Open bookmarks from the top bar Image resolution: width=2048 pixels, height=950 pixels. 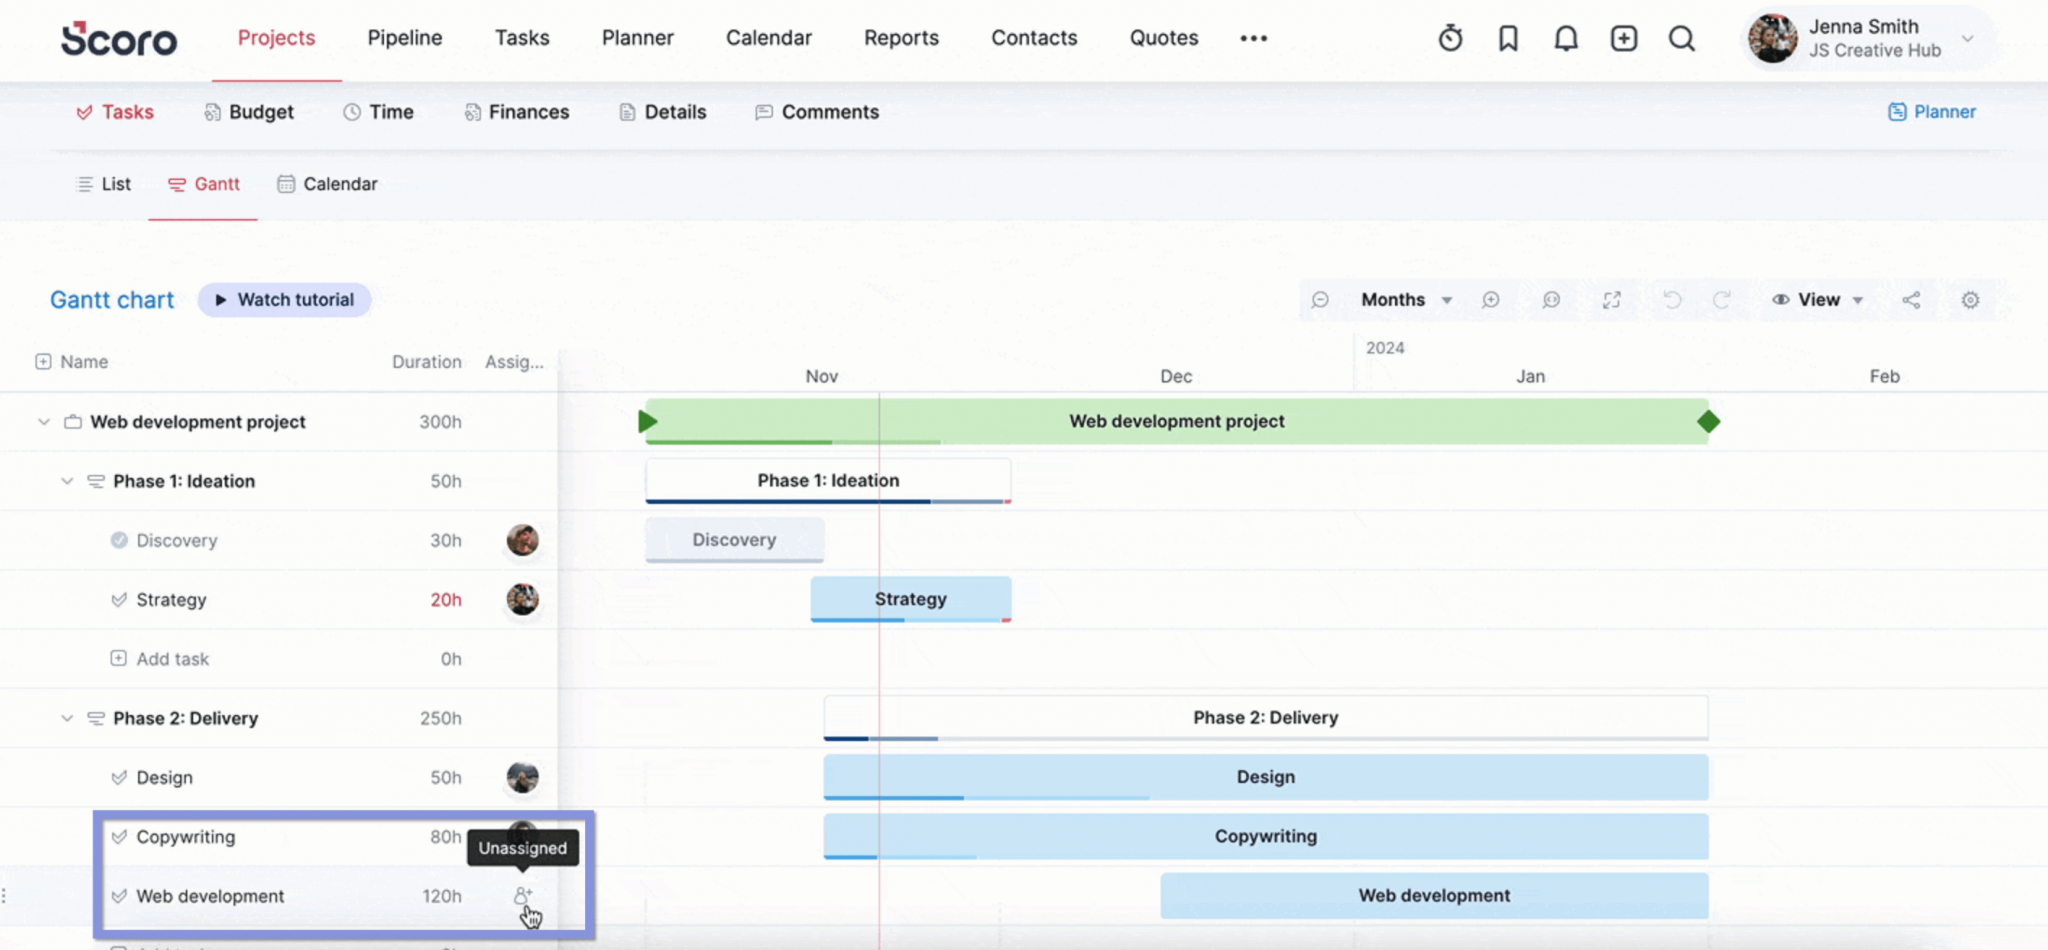click(x=1507, y=37)
